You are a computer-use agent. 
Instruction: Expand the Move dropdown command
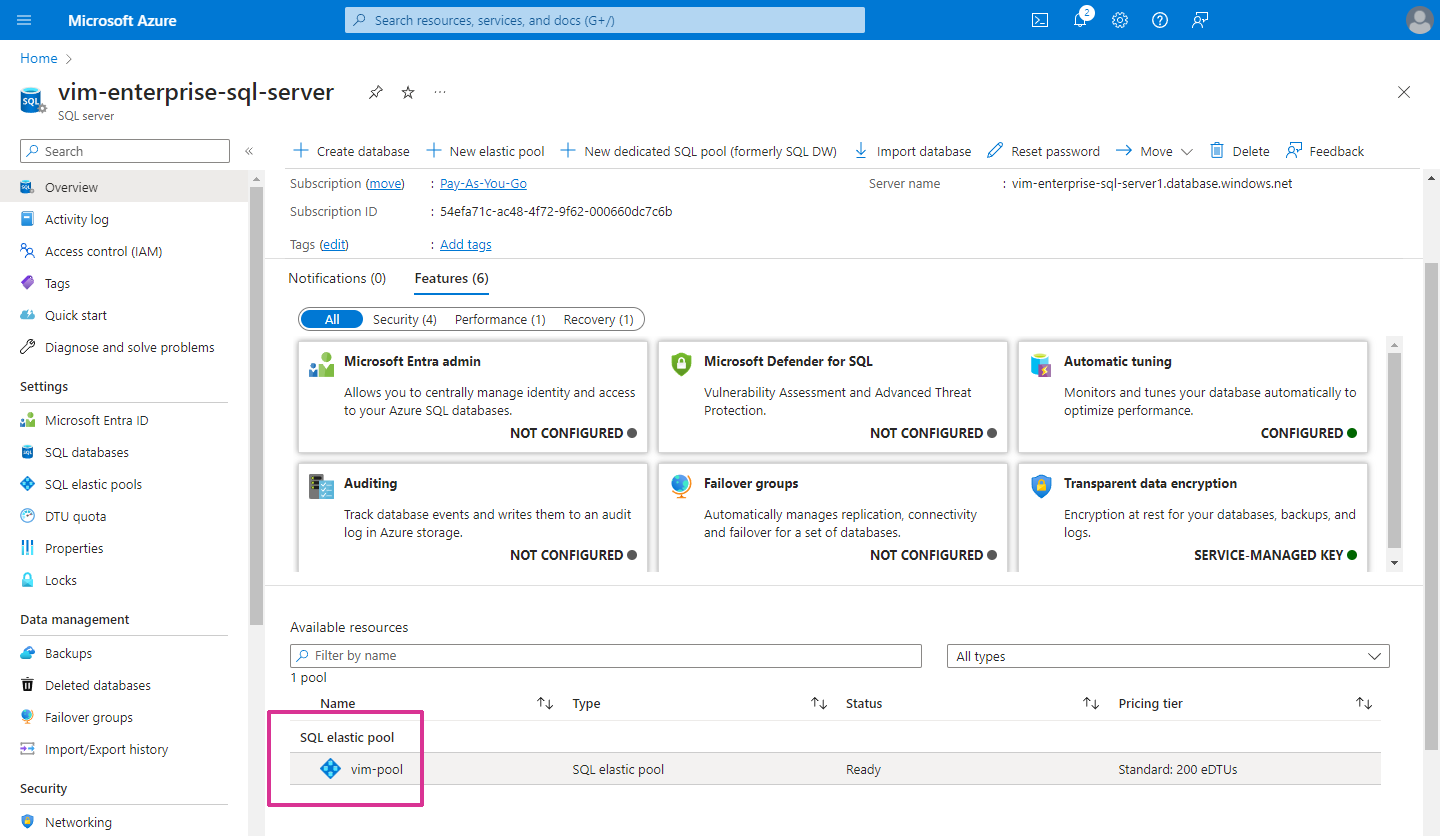coord(1154,151)
